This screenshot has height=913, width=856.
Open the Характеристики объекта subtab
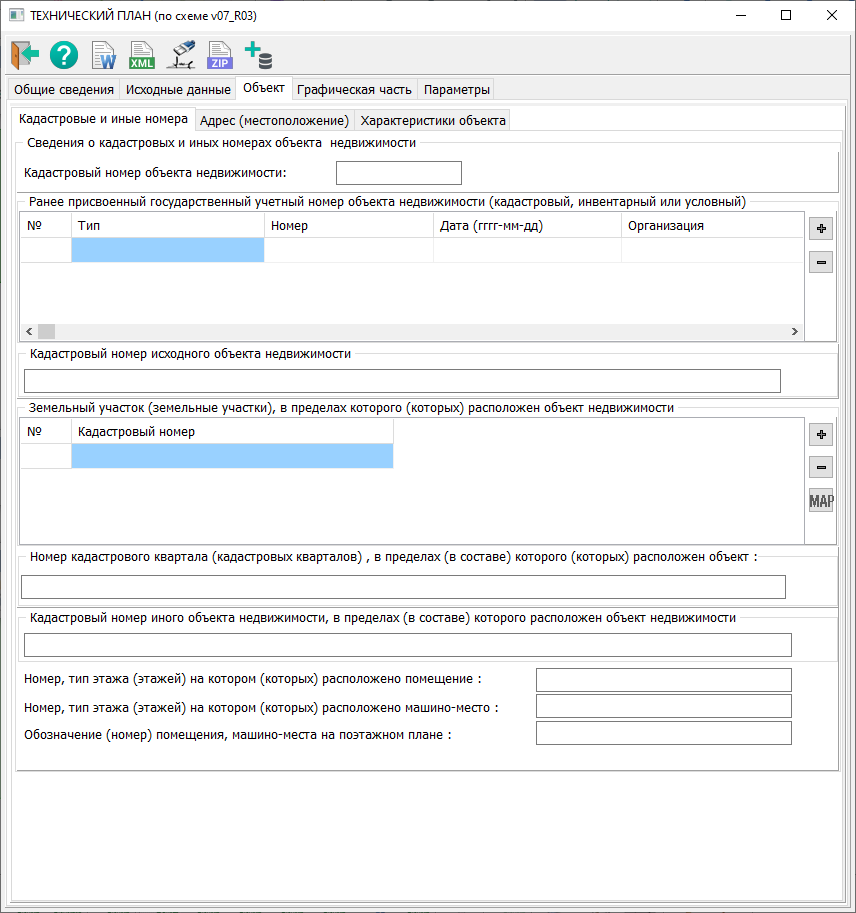tap(433, 121)
